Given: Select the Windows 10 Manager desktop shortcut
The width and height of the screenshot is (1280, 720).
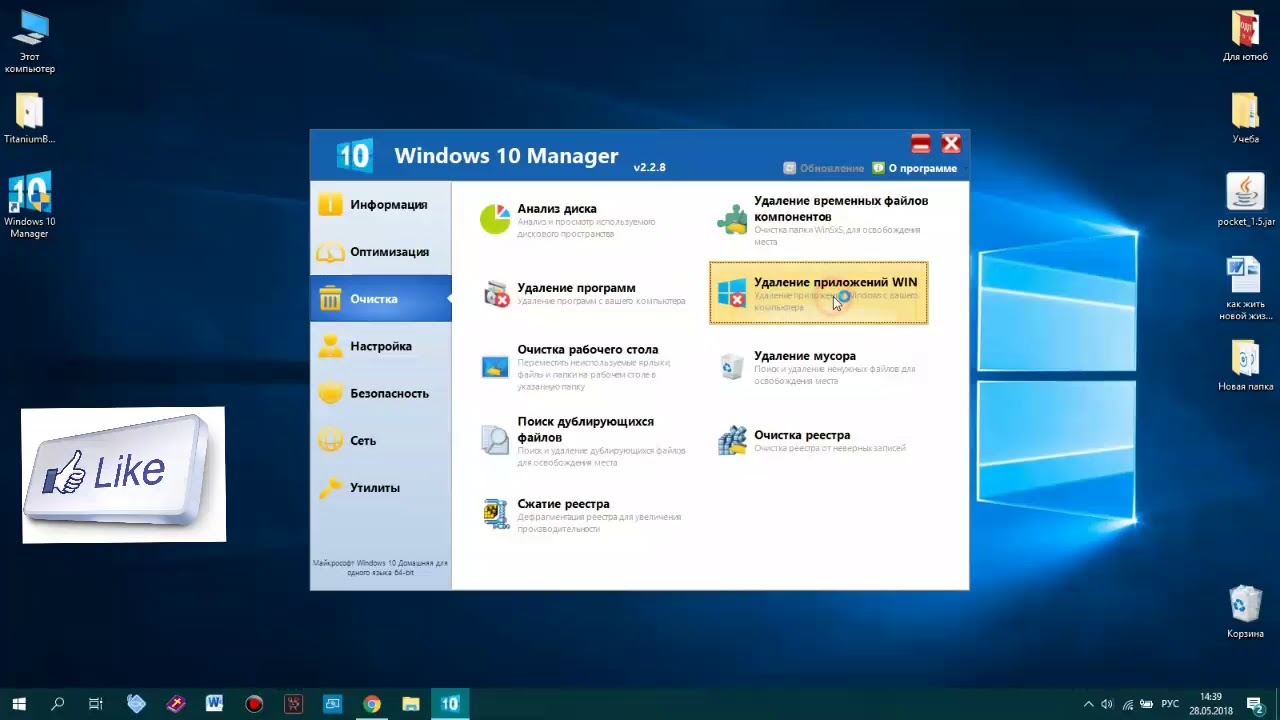Looking at the screenshot, I should pyautogui.click(x=29, y=206).
